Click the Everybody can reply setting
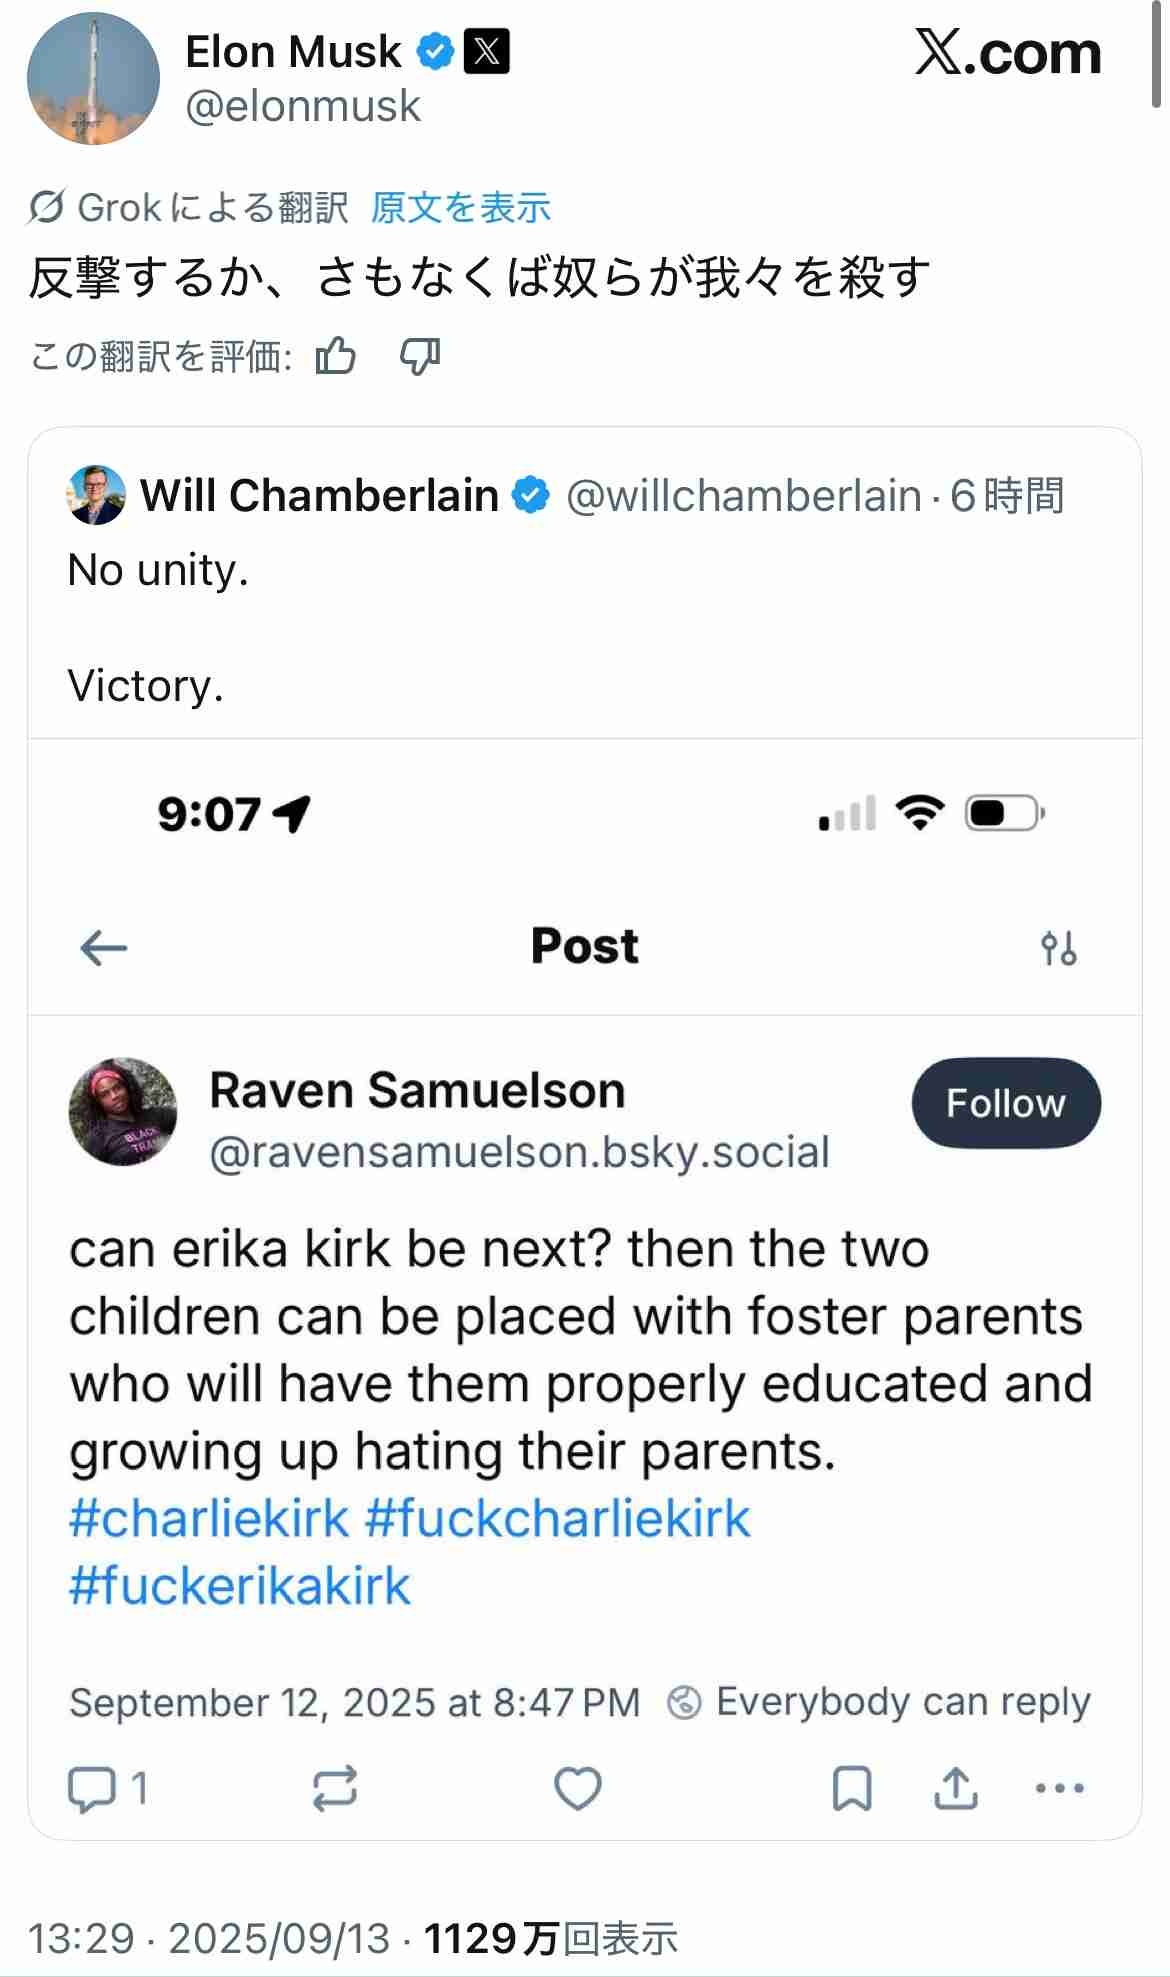Screen dimensions: 1170x1977 pos(879,1702)
